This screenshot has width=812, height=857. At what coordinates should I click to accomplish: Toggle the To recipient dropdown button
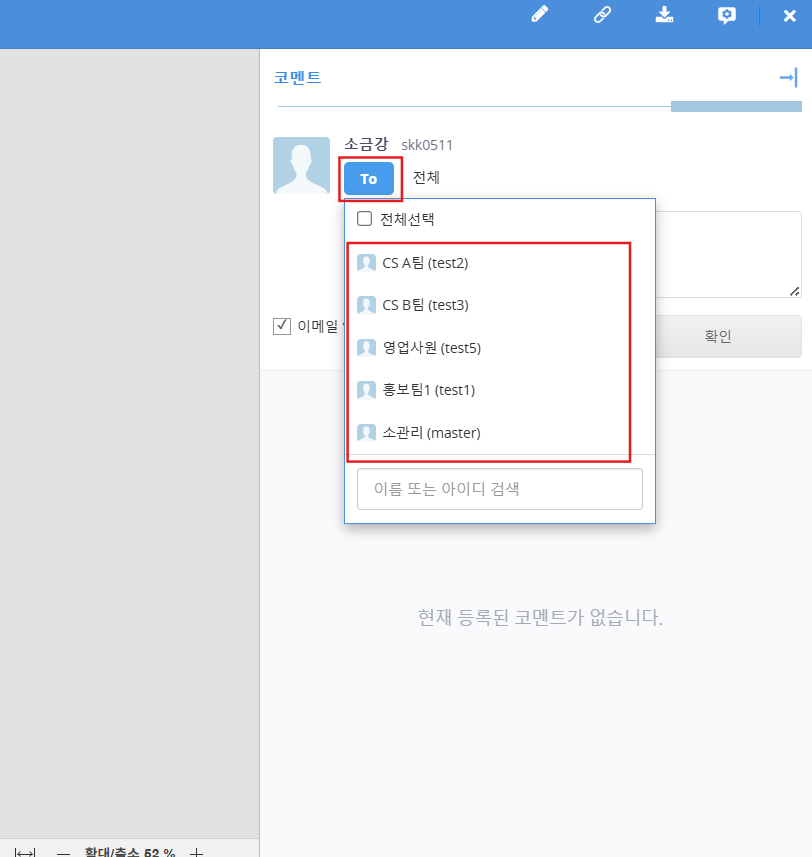pyautogui.click(x=369, y=179)
